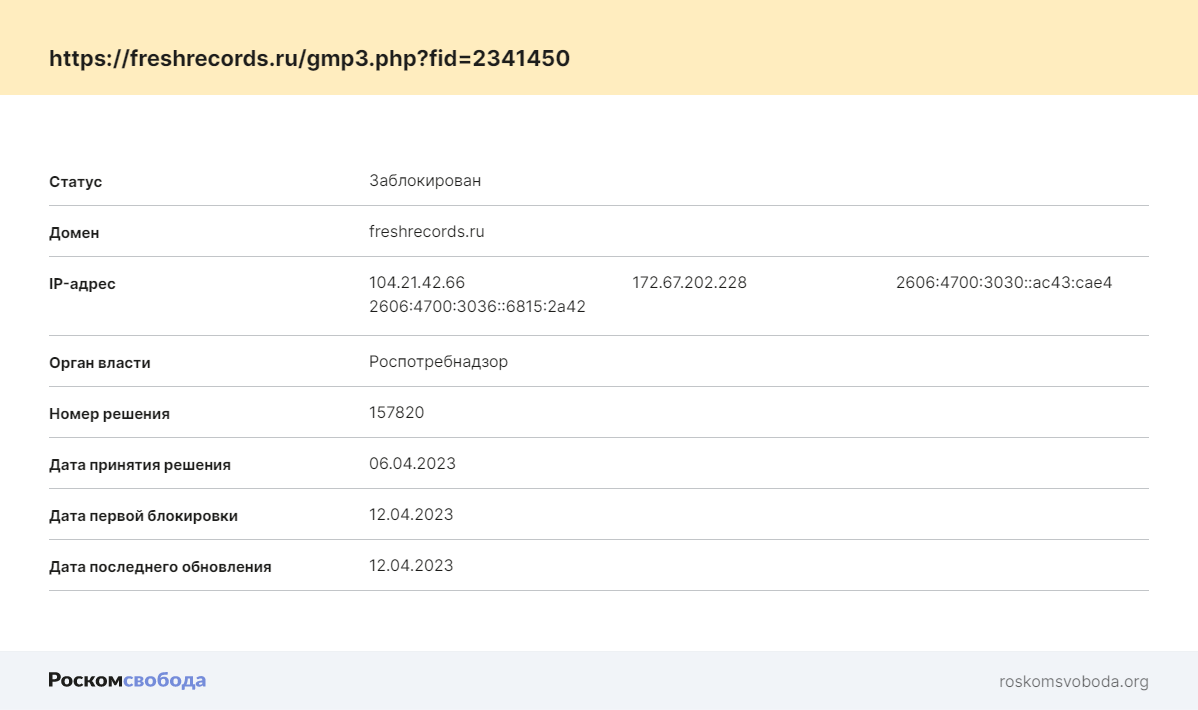Select decision number 157820
This screenshot has height=710, width=1198.
396,413
